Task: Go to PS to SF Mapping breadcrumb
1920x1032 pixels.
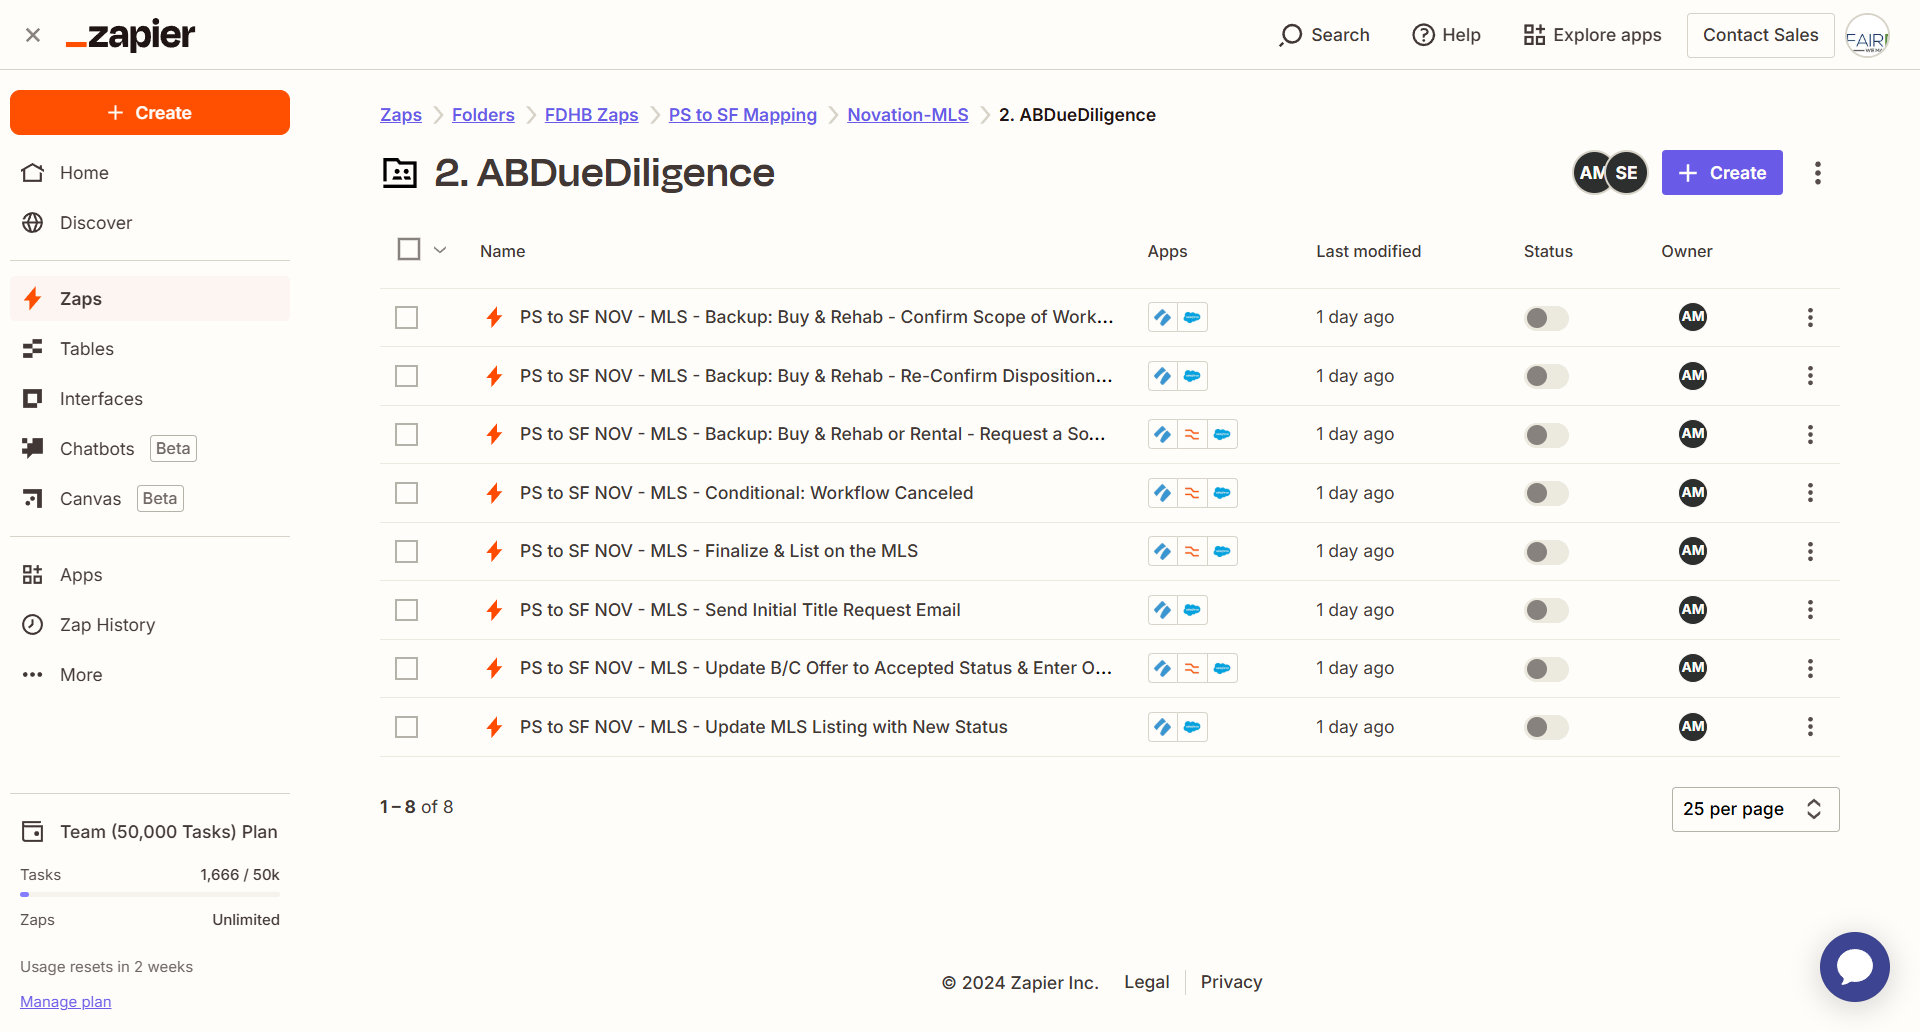Action: (743, 115)
